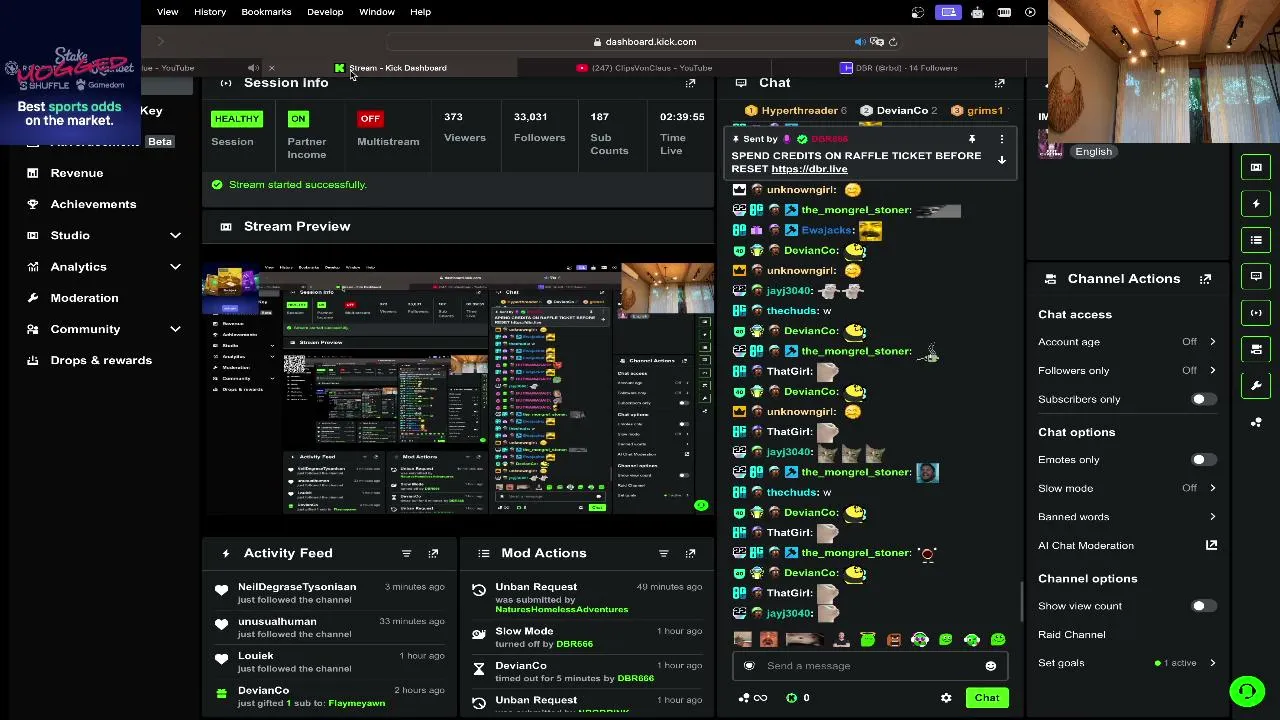
Task: Filter the Mod Actions list
Action: [663, 553]
